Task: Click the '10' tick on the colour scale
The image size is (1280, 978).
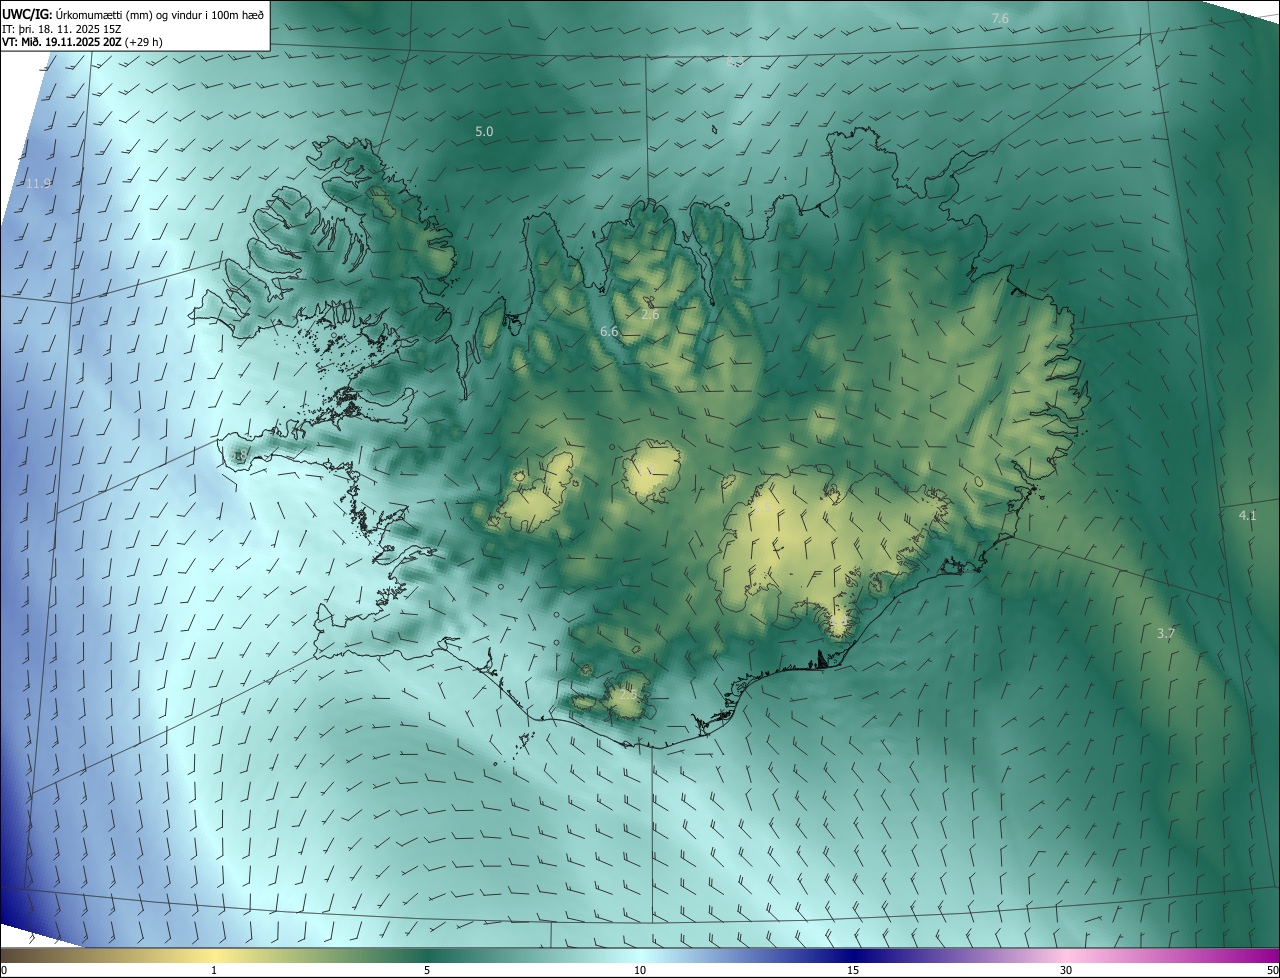Action: click(x=640, y=970)
